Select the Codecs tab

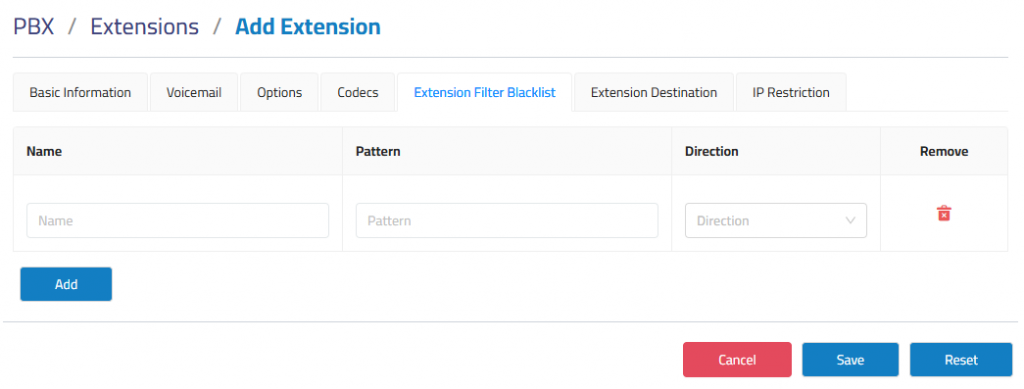coord(358,92)
